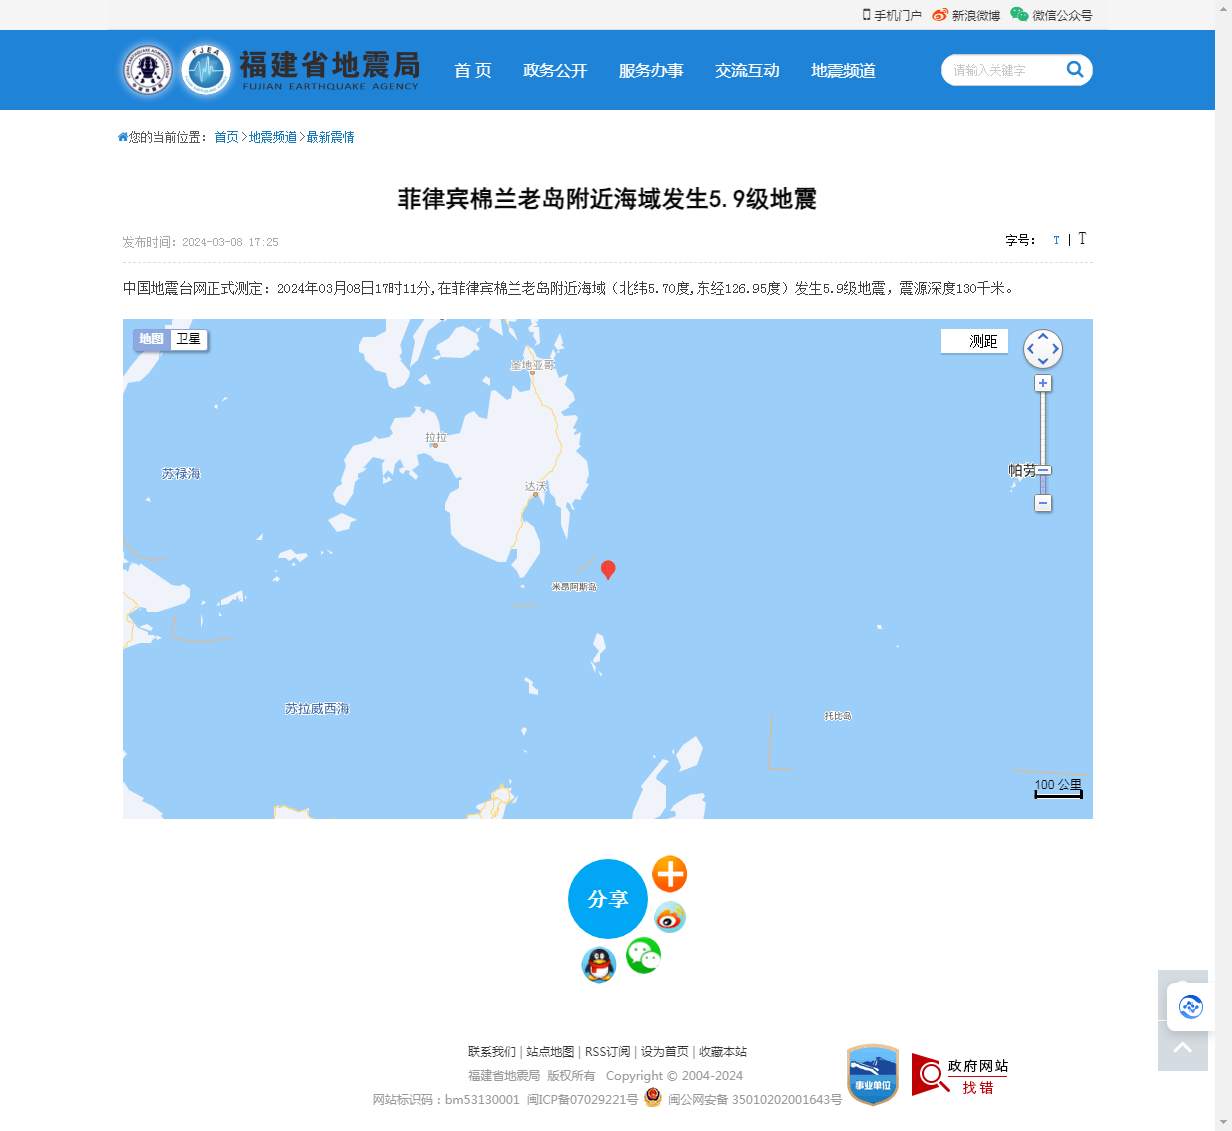Click the 测距 distance measuring button

click(x=975, y=341)
